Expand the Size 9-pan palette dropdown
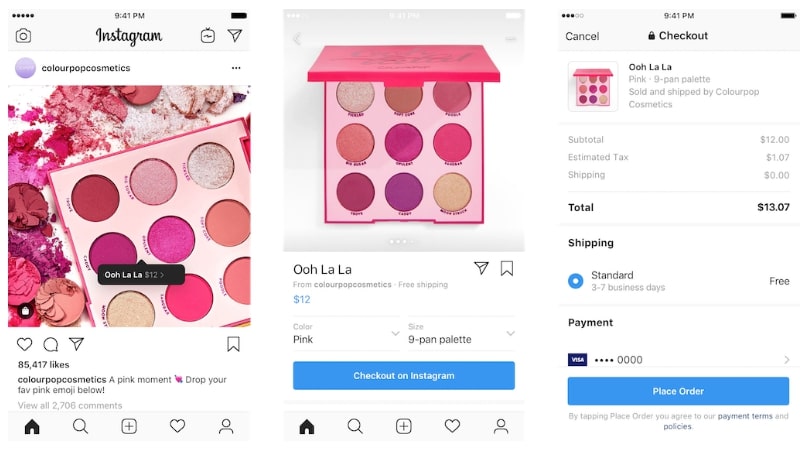 coord(461,334)
